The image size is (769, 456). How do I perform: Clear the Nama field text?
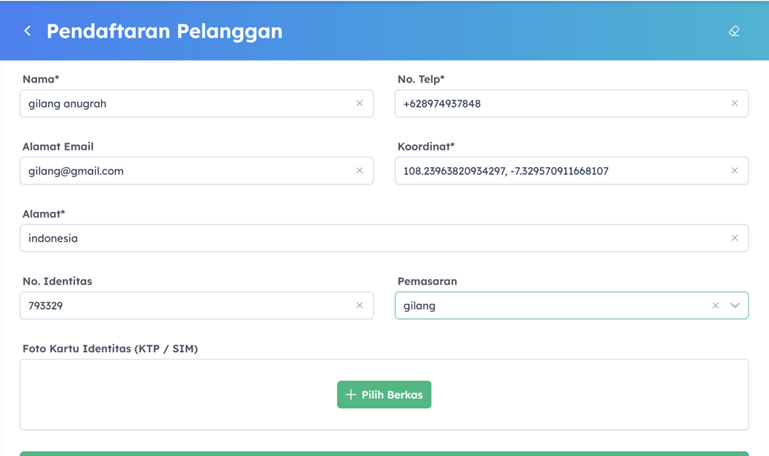(x=359, y=103)
